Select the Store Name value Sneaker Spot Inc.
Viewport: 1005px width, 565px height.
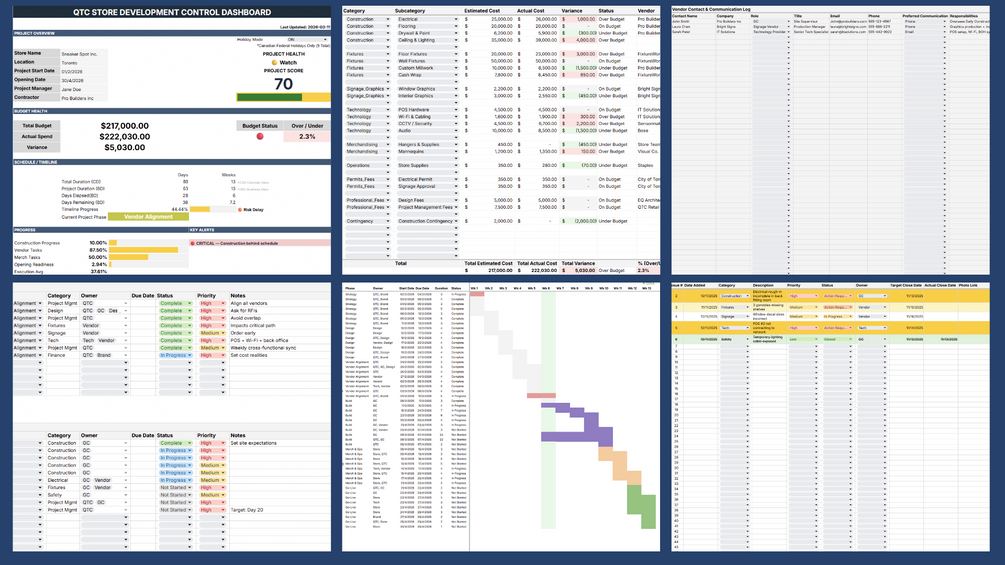pos(84,54)
